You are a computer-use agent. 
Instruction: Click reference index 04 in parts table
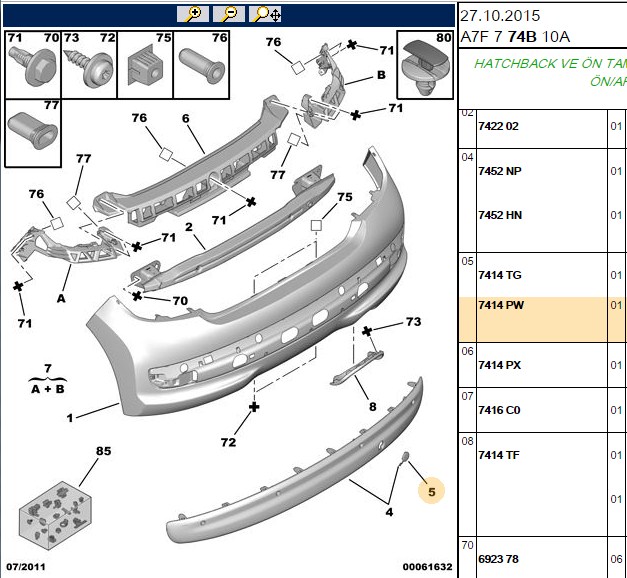tap(467, 157)
